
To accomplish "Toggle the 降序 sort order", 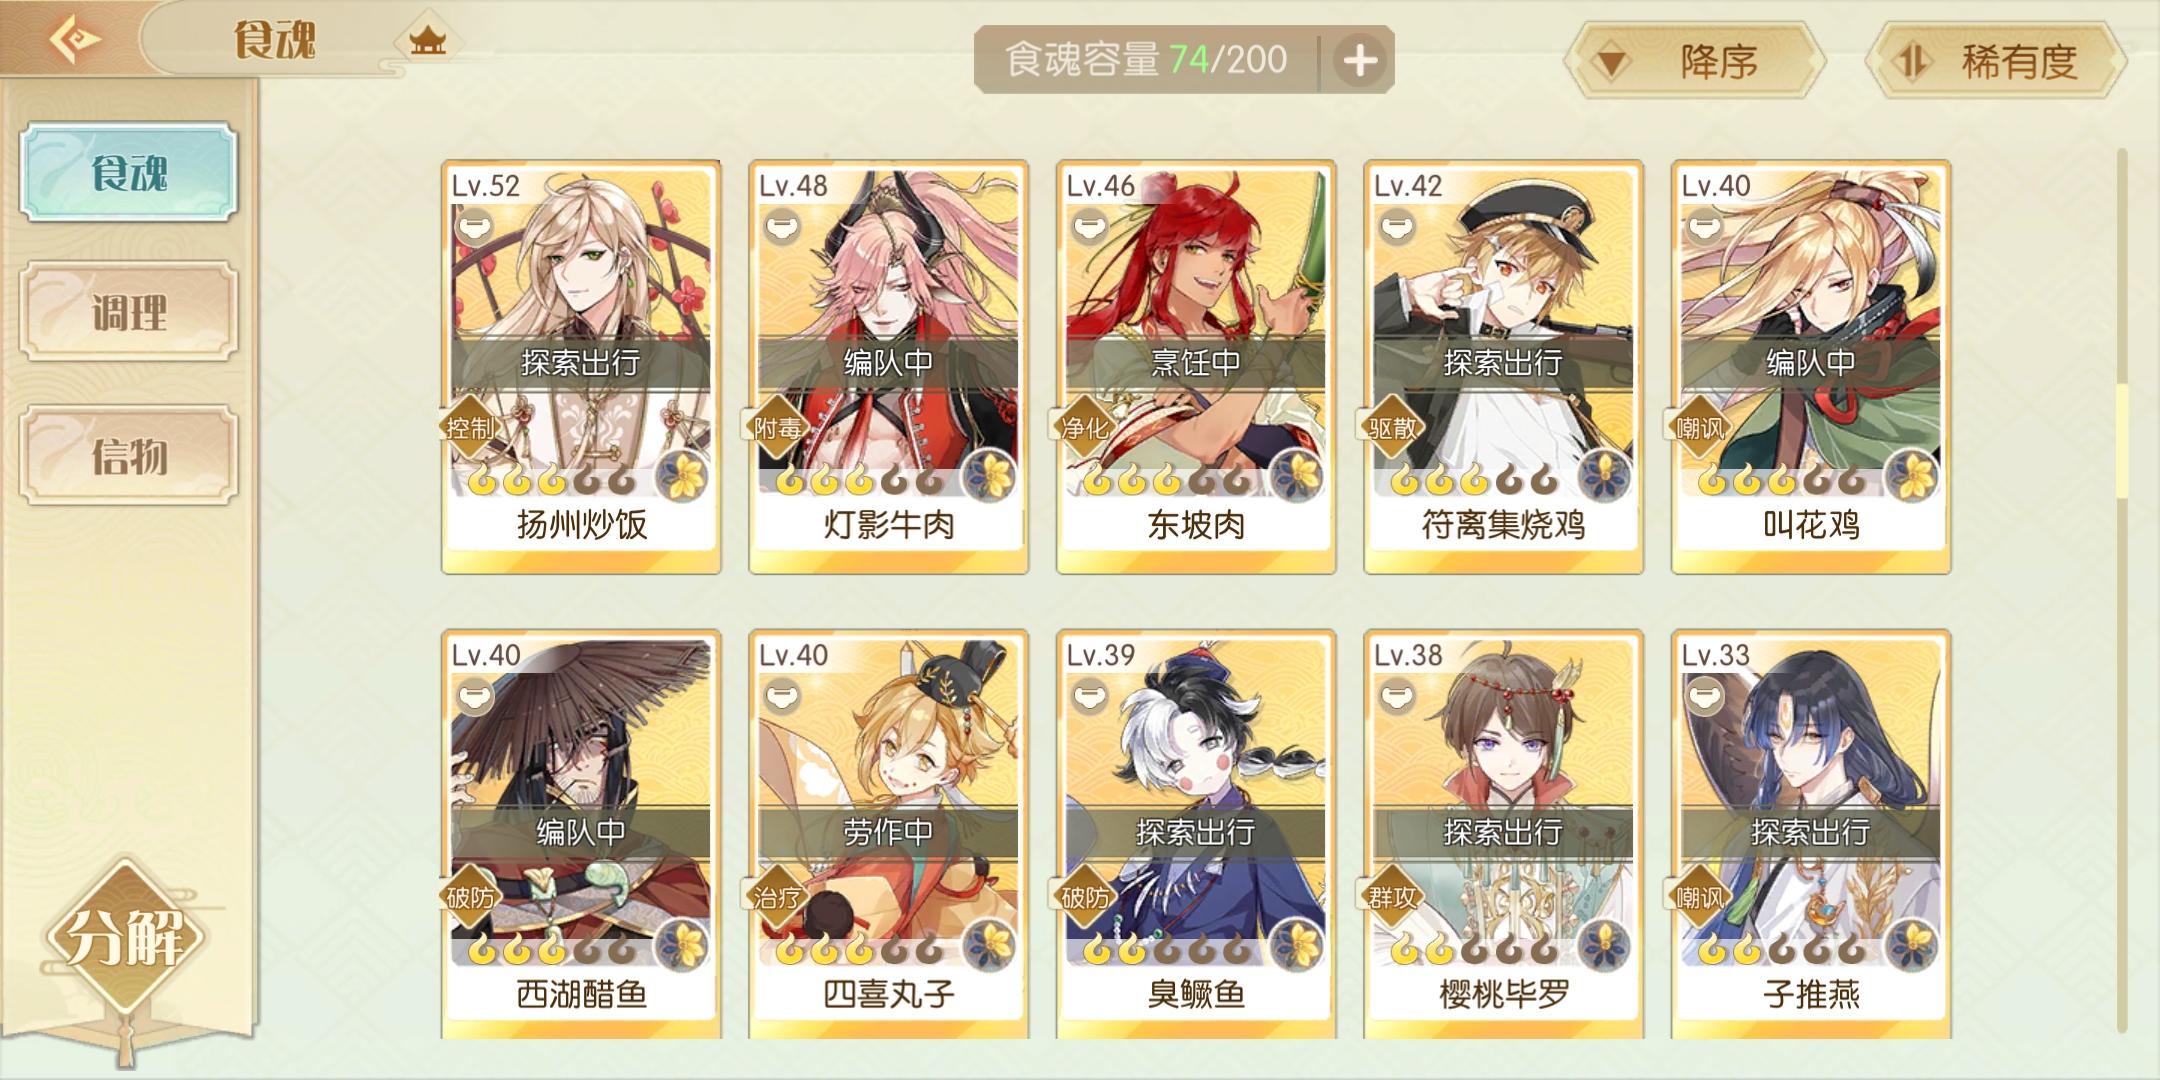I will (x=1696, y=62).
